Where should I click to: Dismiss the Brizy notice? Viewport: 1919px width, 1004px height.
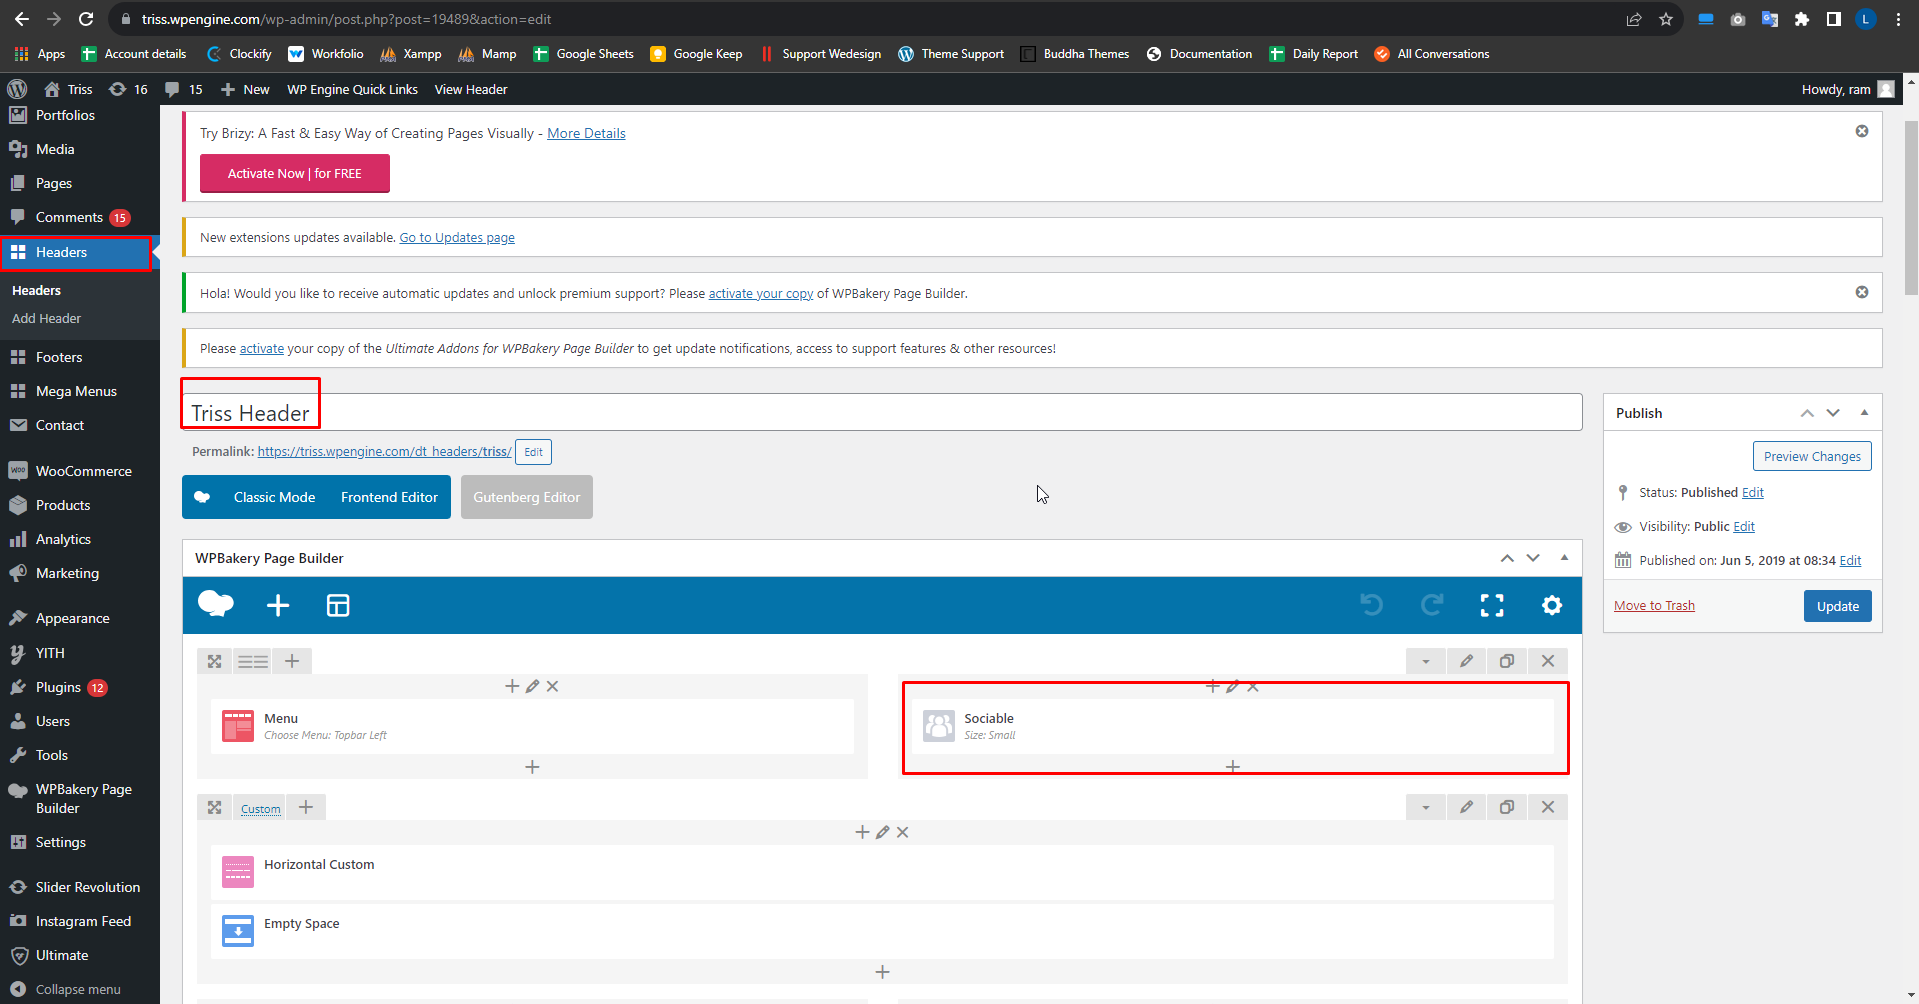1862,131
